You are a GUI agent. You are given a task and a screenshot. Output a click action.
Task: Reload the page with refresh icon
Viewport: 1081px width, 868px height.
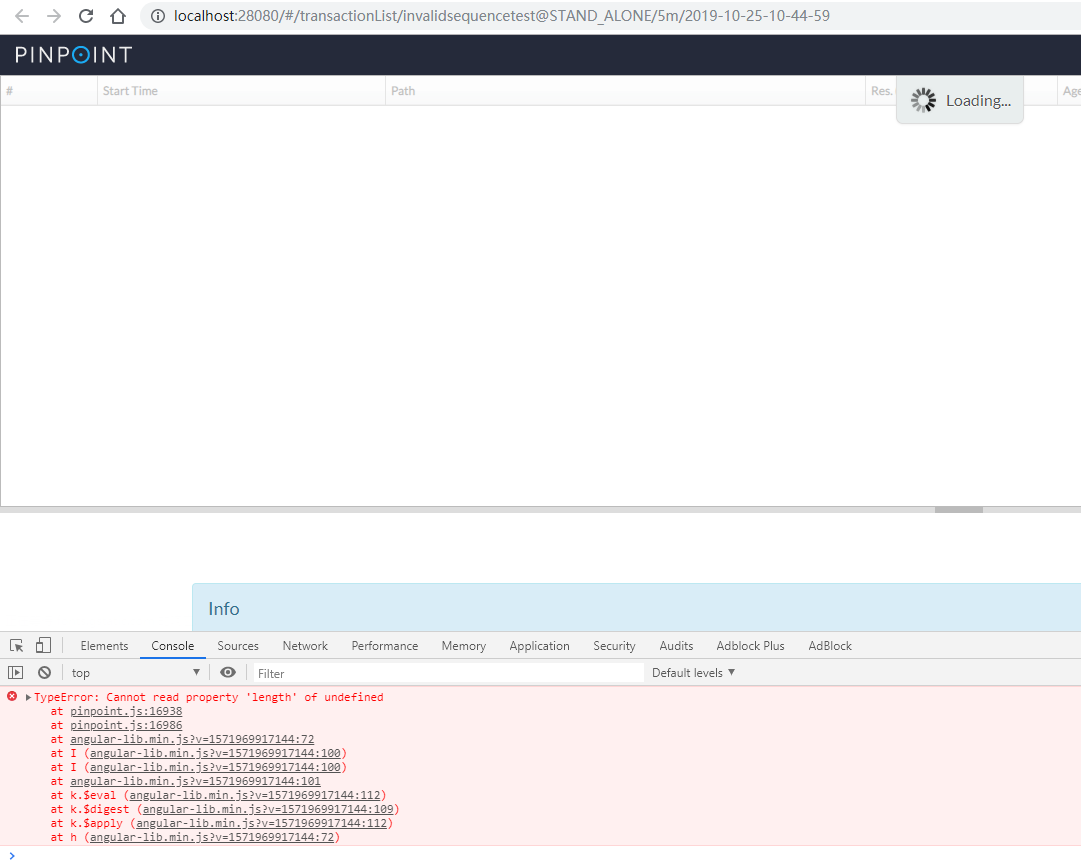[86, 16]
